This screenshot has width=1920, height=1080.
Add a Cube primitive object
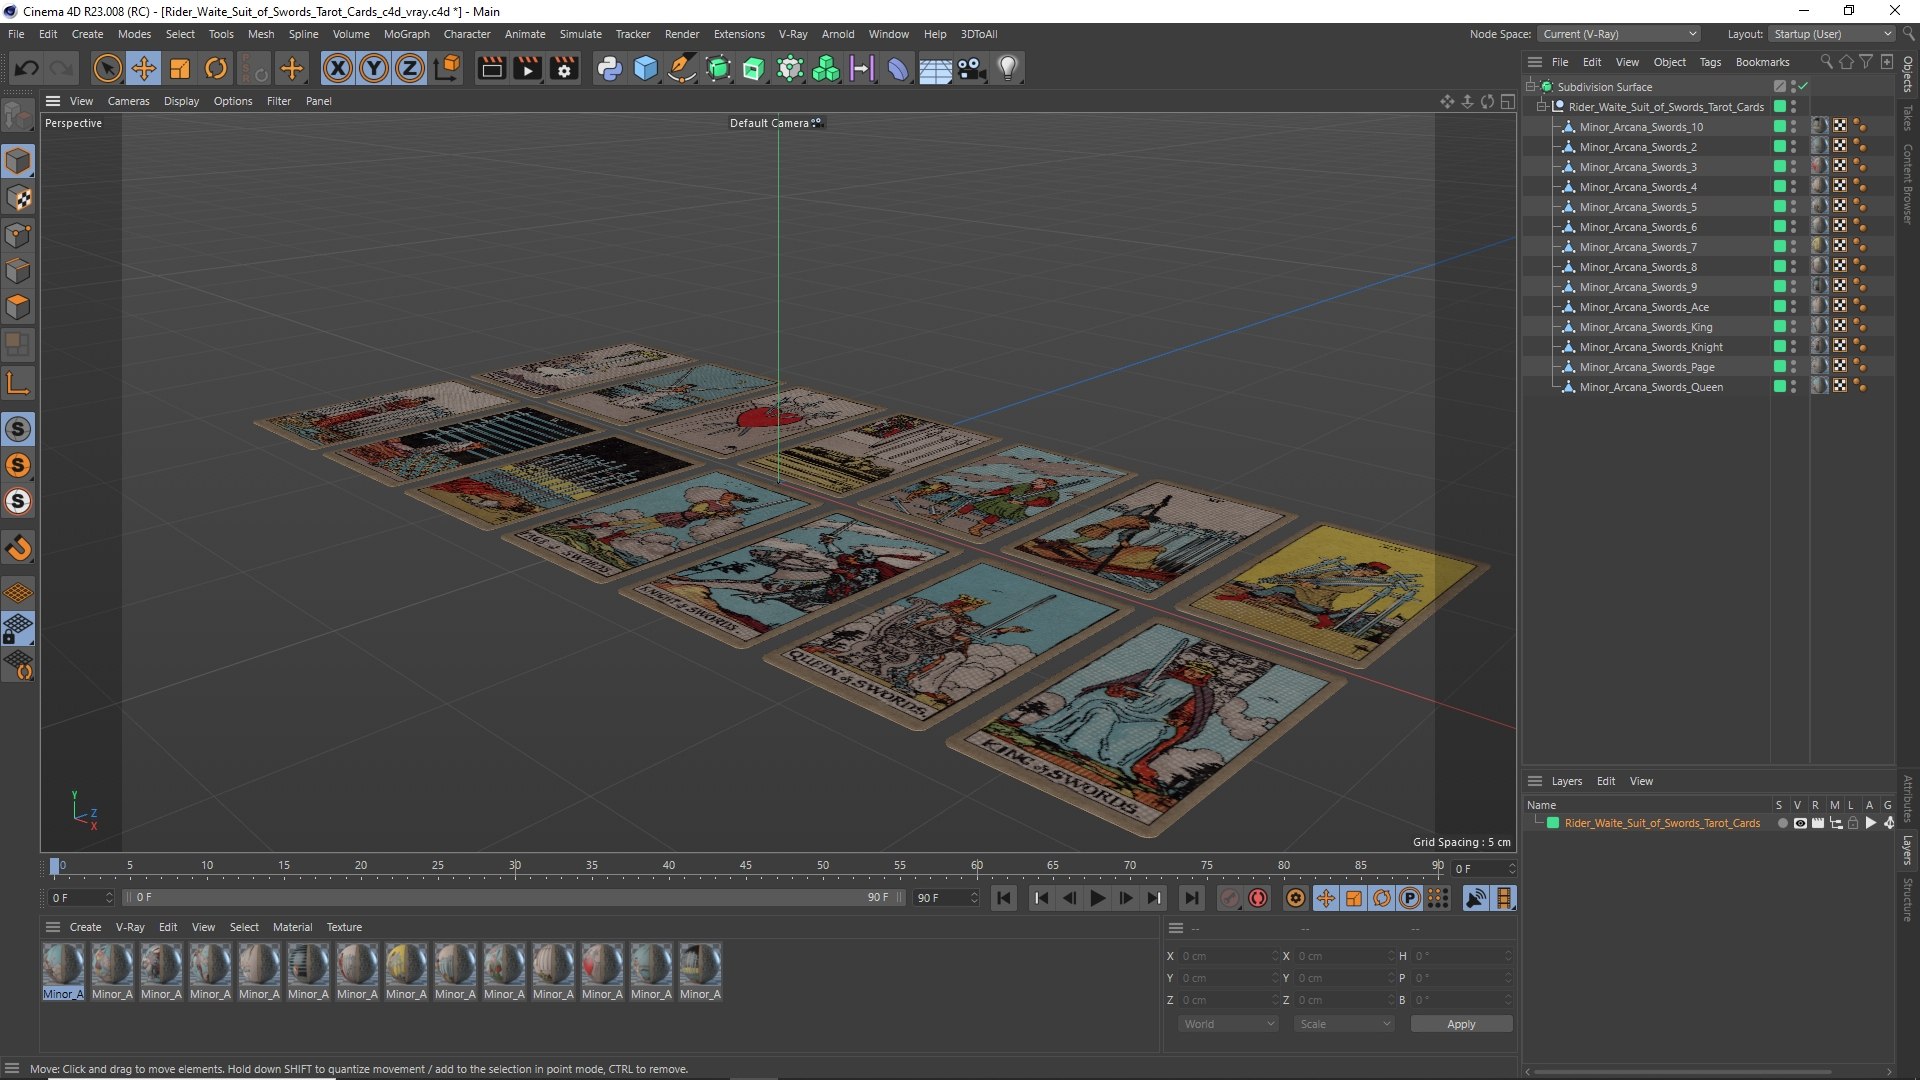pyautogui.click(x=646, y=69)
